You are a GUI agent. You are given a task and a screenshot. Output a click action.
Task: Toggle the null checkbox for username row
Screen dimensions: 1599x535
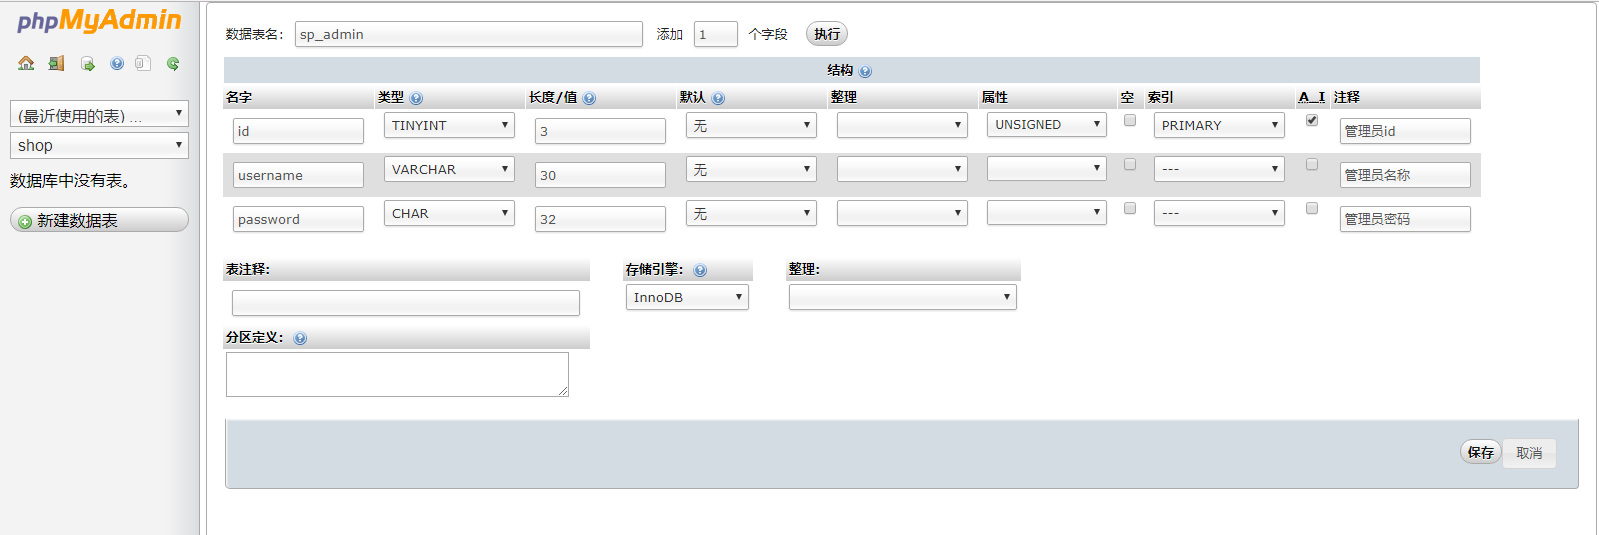pyautogui.click(x=1130, y=164)
